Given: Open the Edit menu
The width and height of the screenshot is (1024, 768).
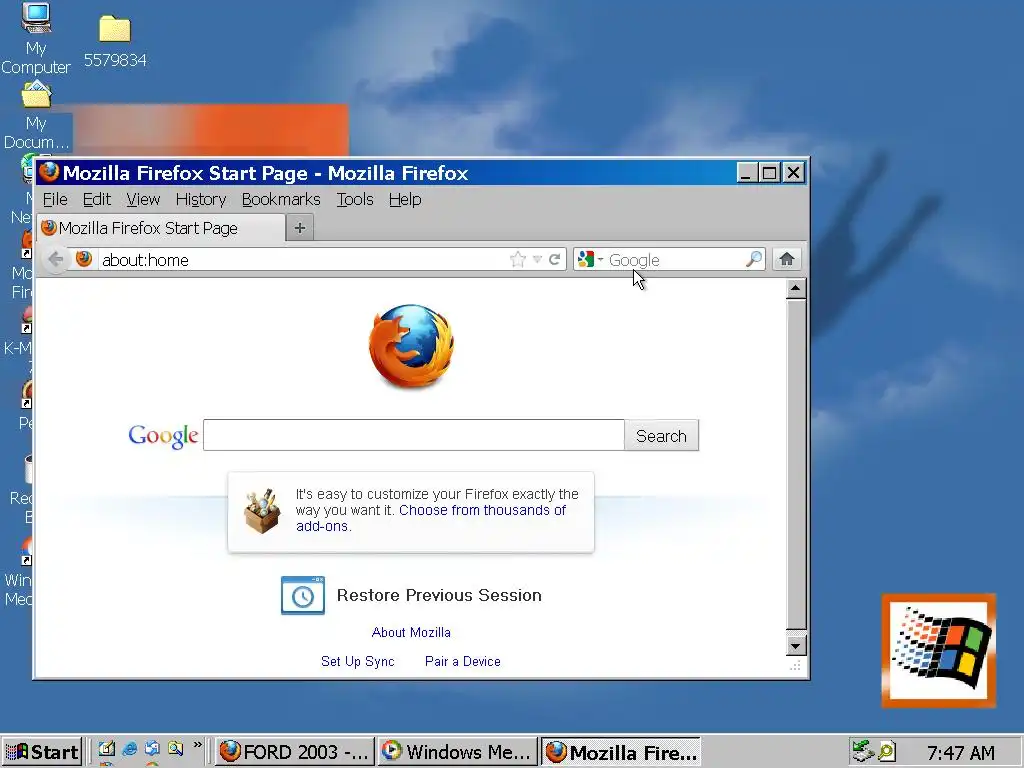Looking at the screenshot, I should pos(97,199).
